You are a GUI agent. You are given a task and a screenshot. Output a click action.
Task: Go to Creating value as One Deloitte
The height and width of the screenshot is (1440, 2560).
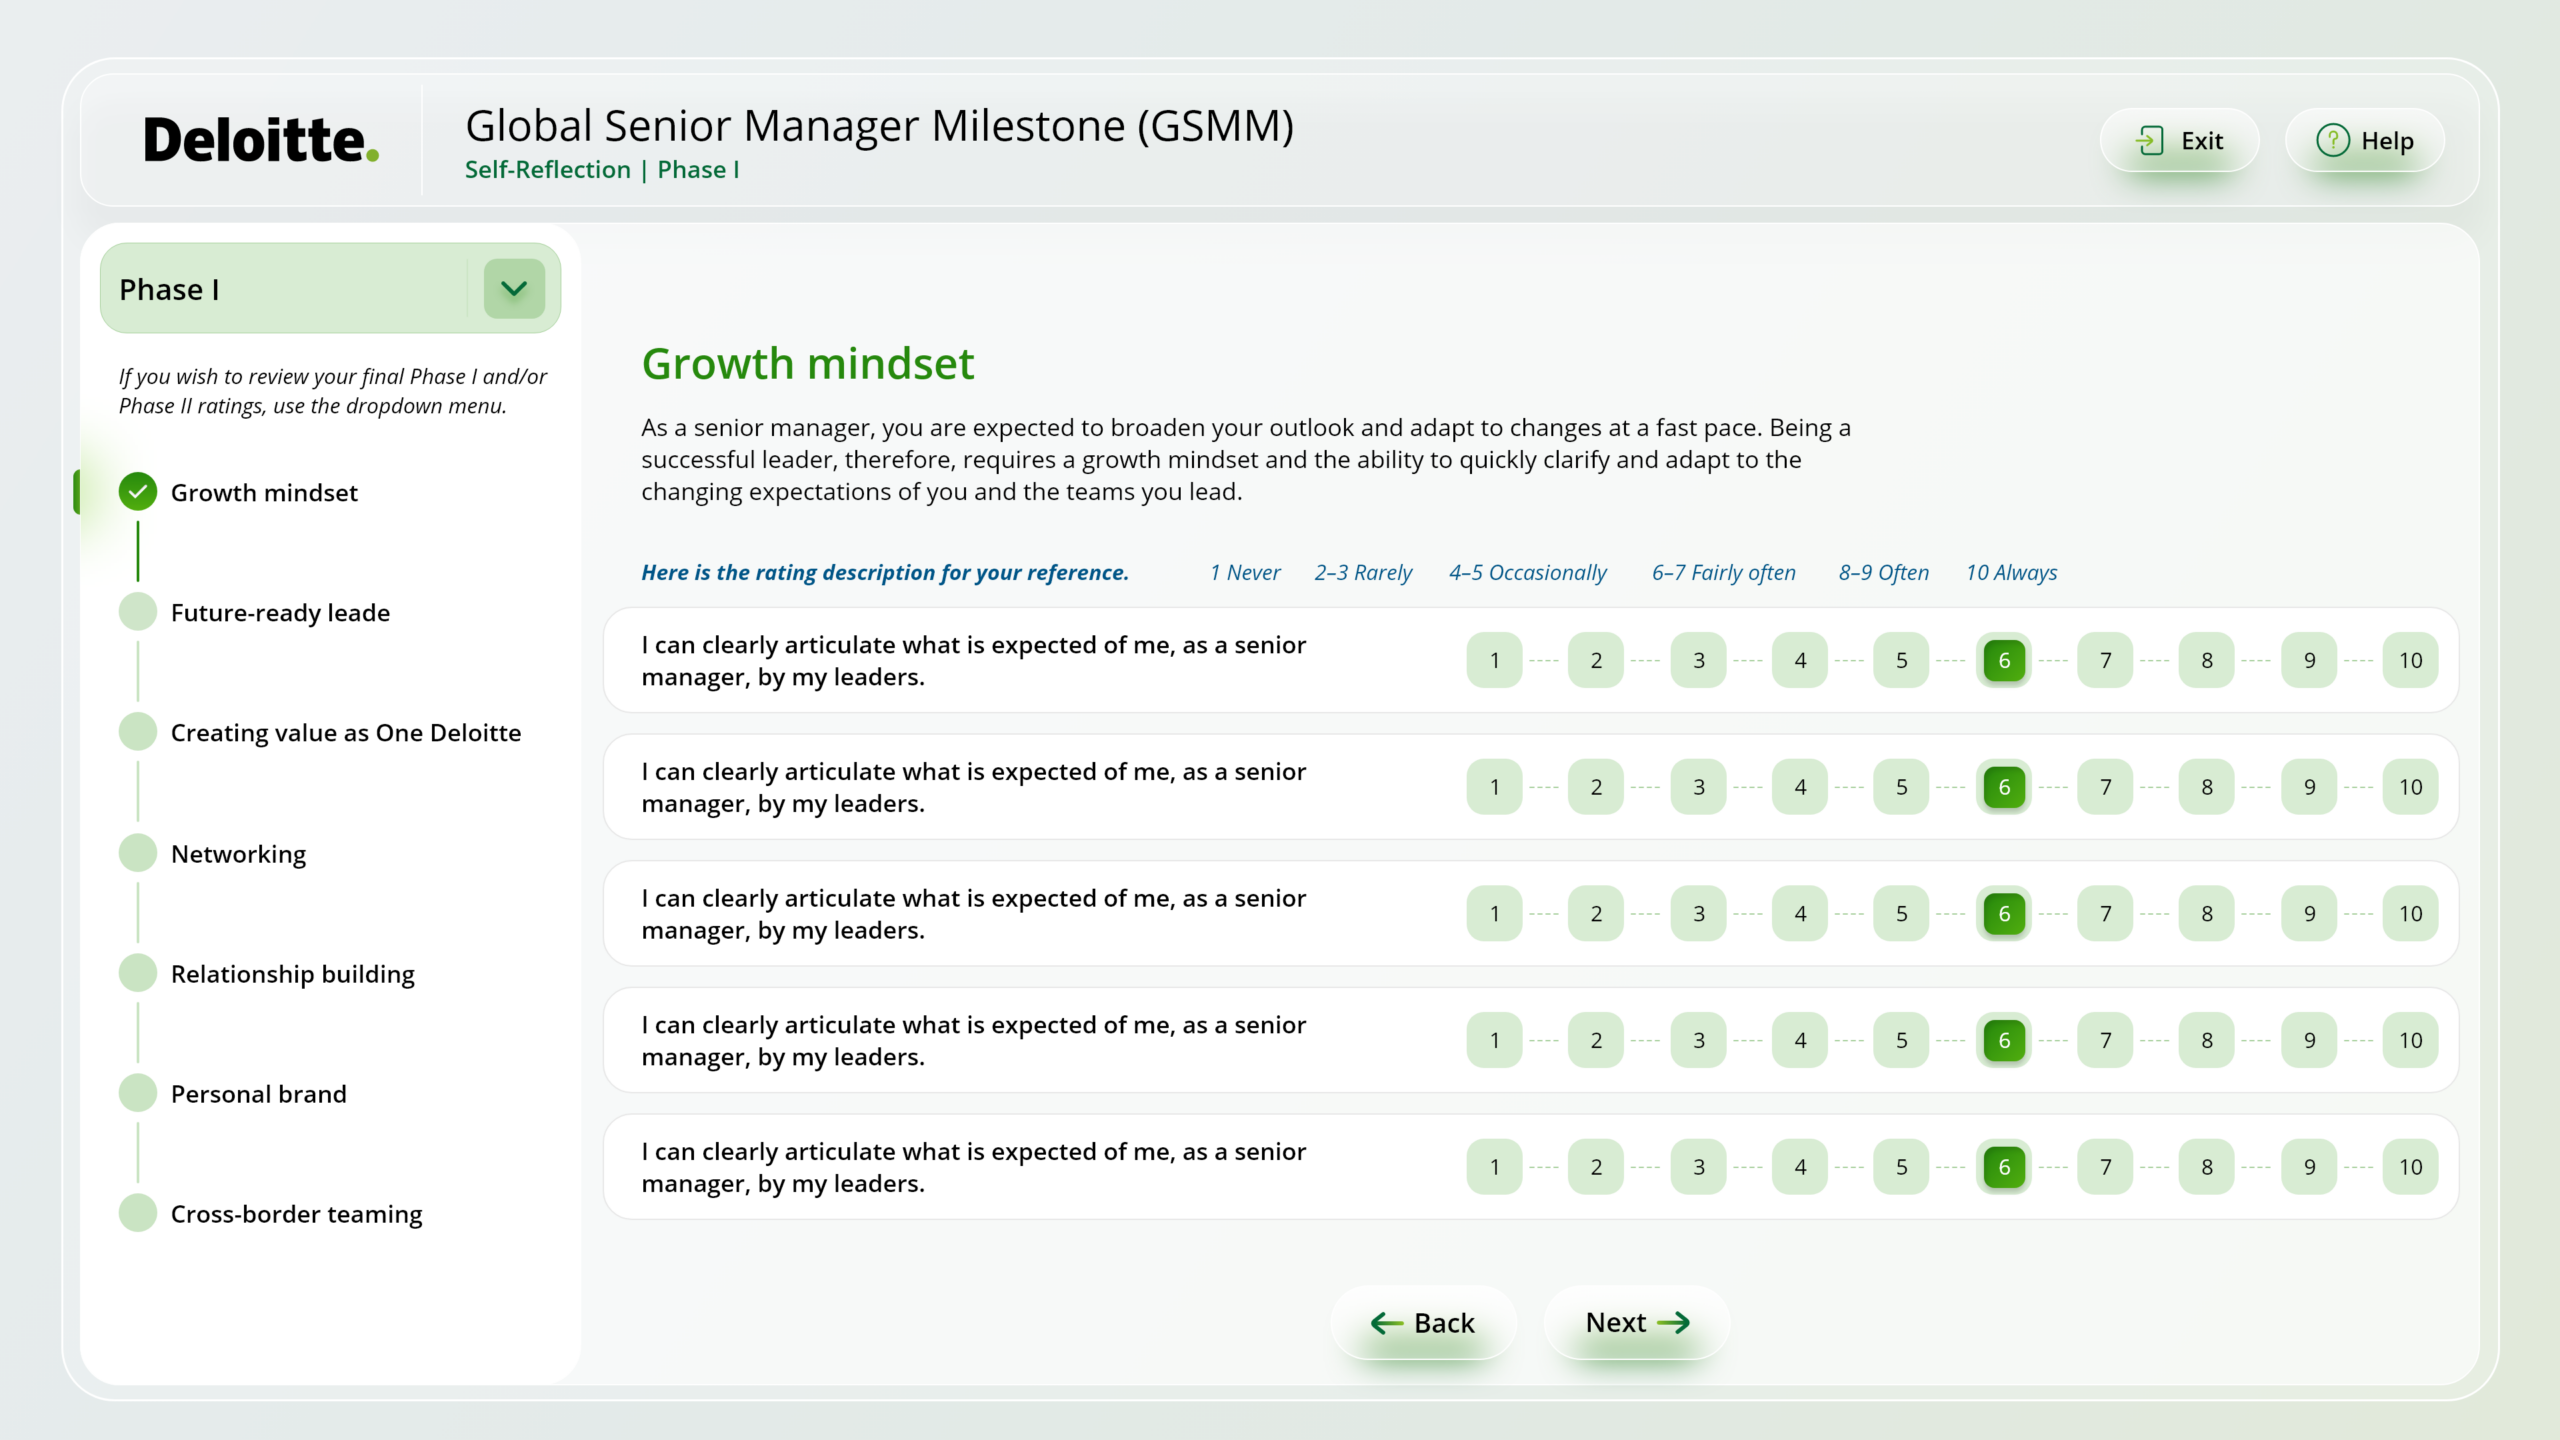(345, 733)
